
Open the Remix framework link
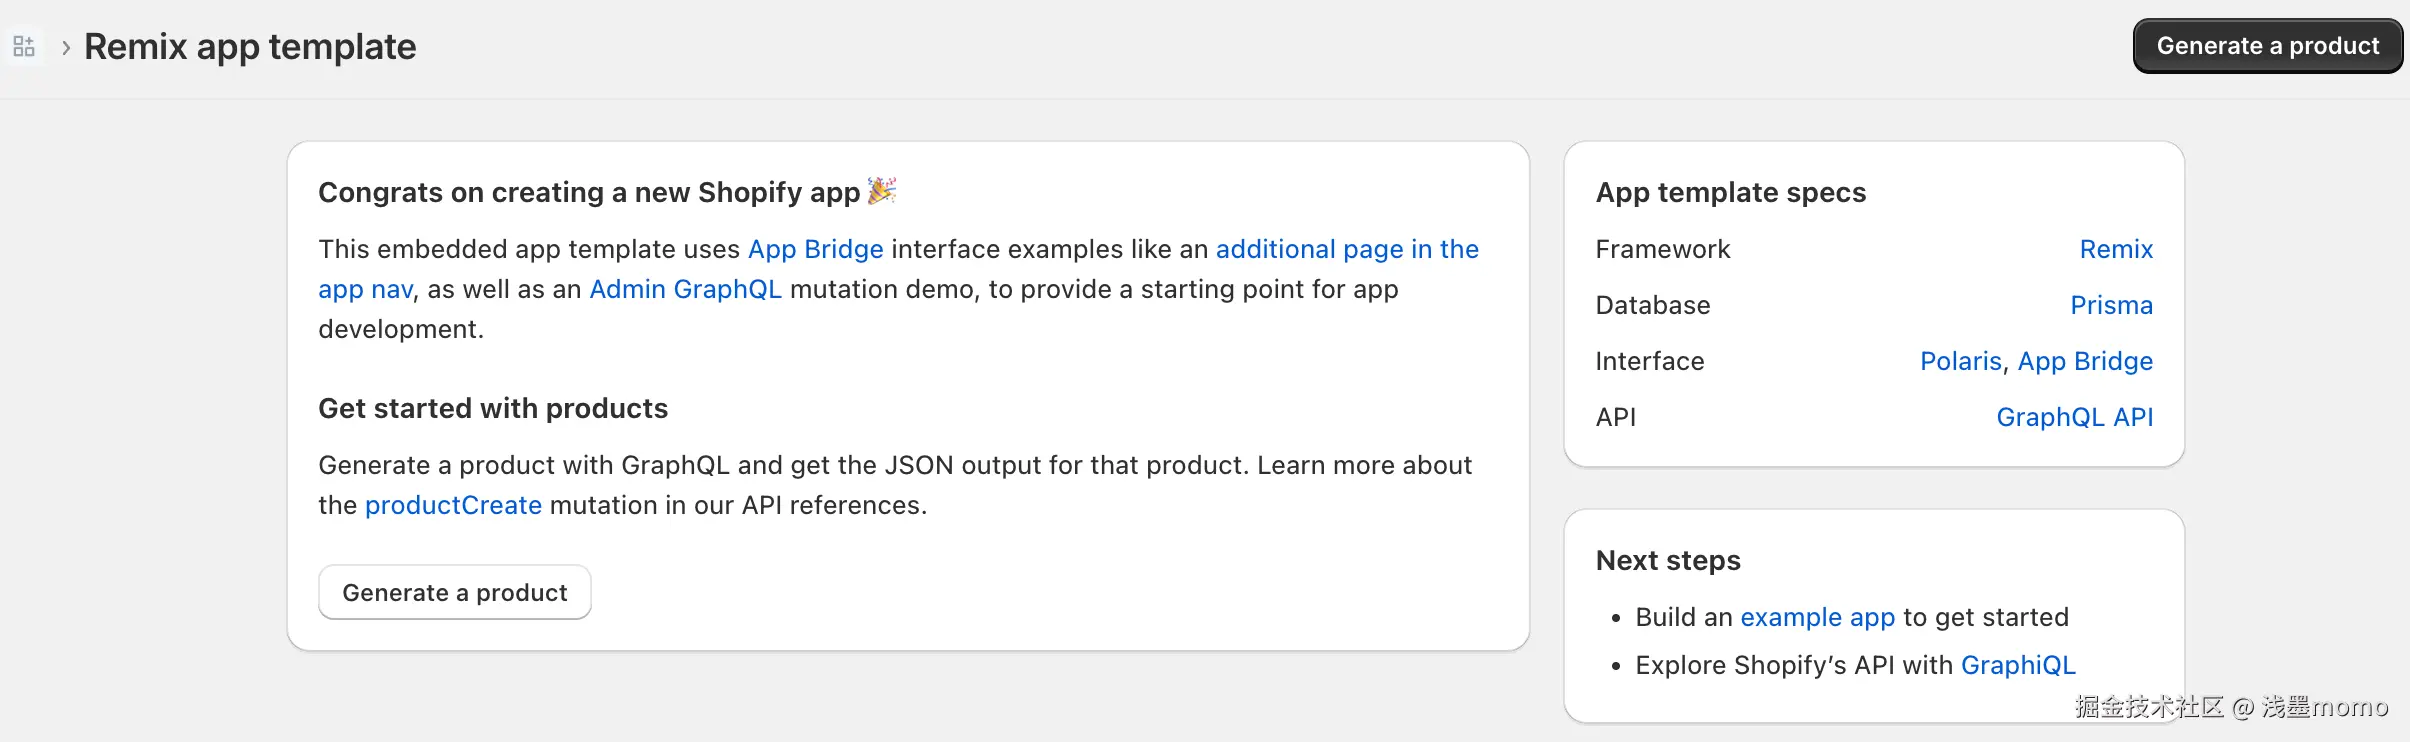pos(2115,249)
